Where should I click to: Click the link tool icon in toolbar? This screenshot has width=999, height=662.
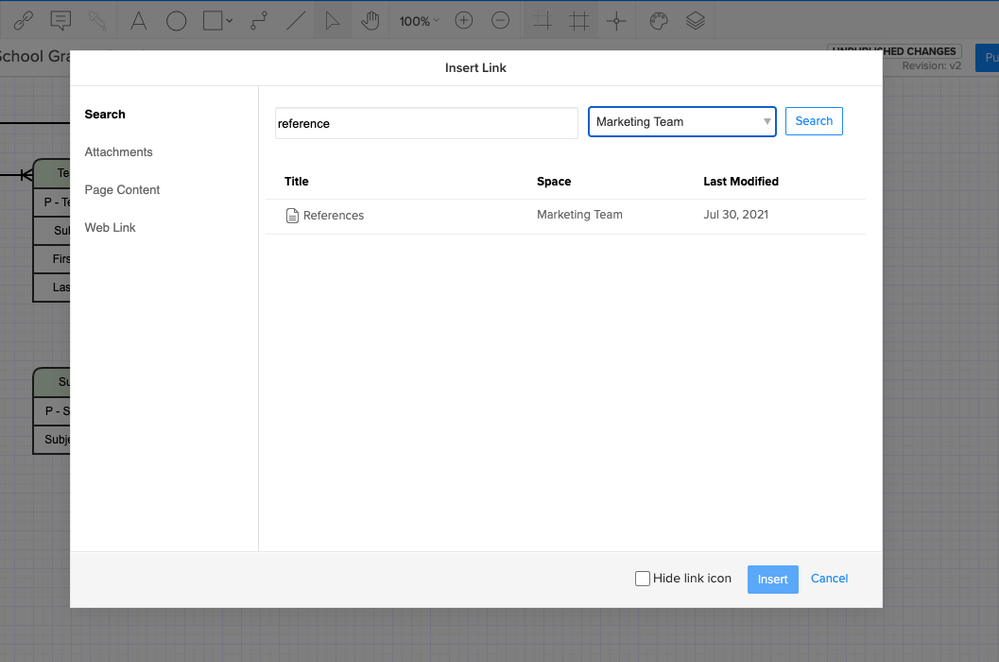[x=24, y=21]
